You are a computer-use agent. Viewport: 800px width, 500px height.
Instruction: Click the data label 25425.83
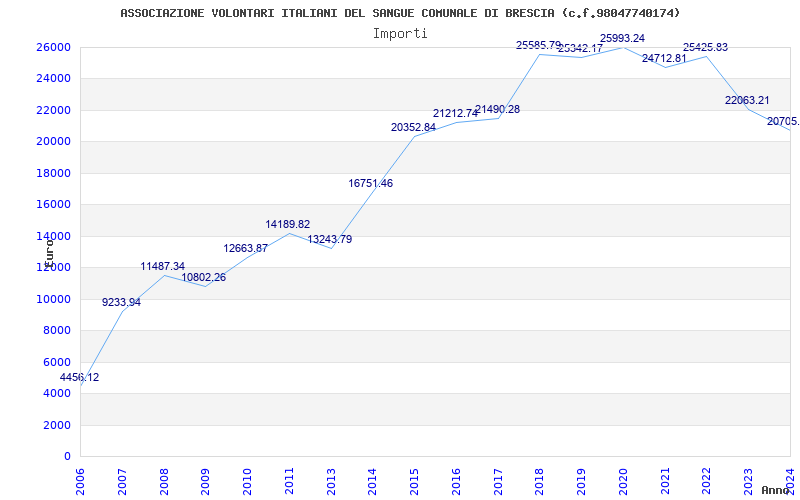pyautogui.click(x=706, y=47)
